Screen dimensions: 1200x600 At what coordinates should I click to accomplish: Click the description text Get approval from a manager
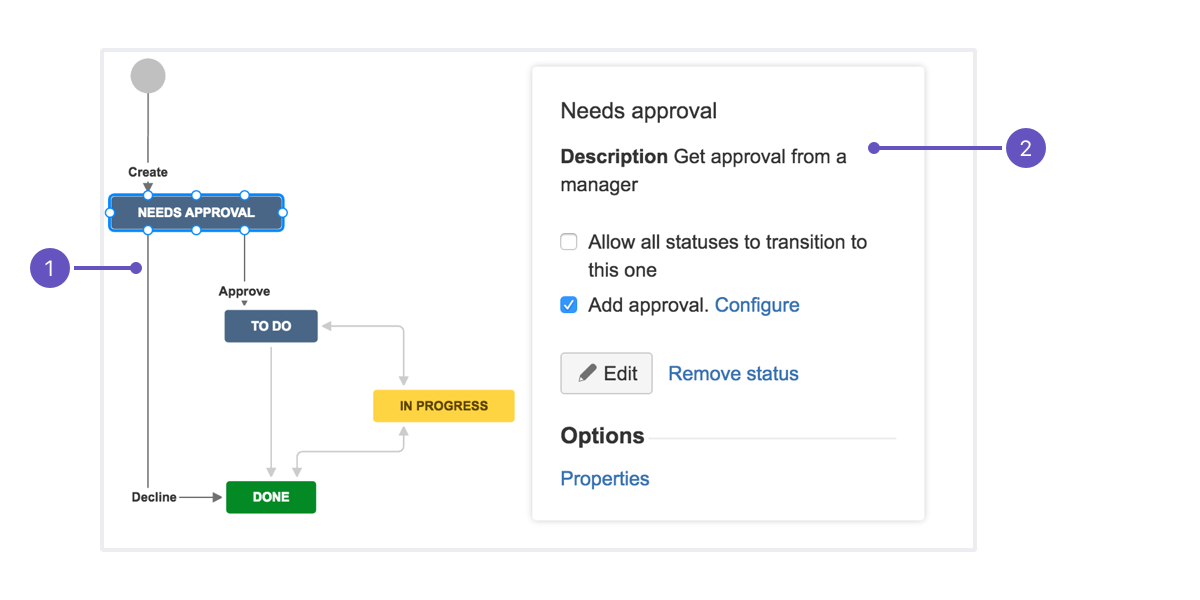tap(704, 170)
